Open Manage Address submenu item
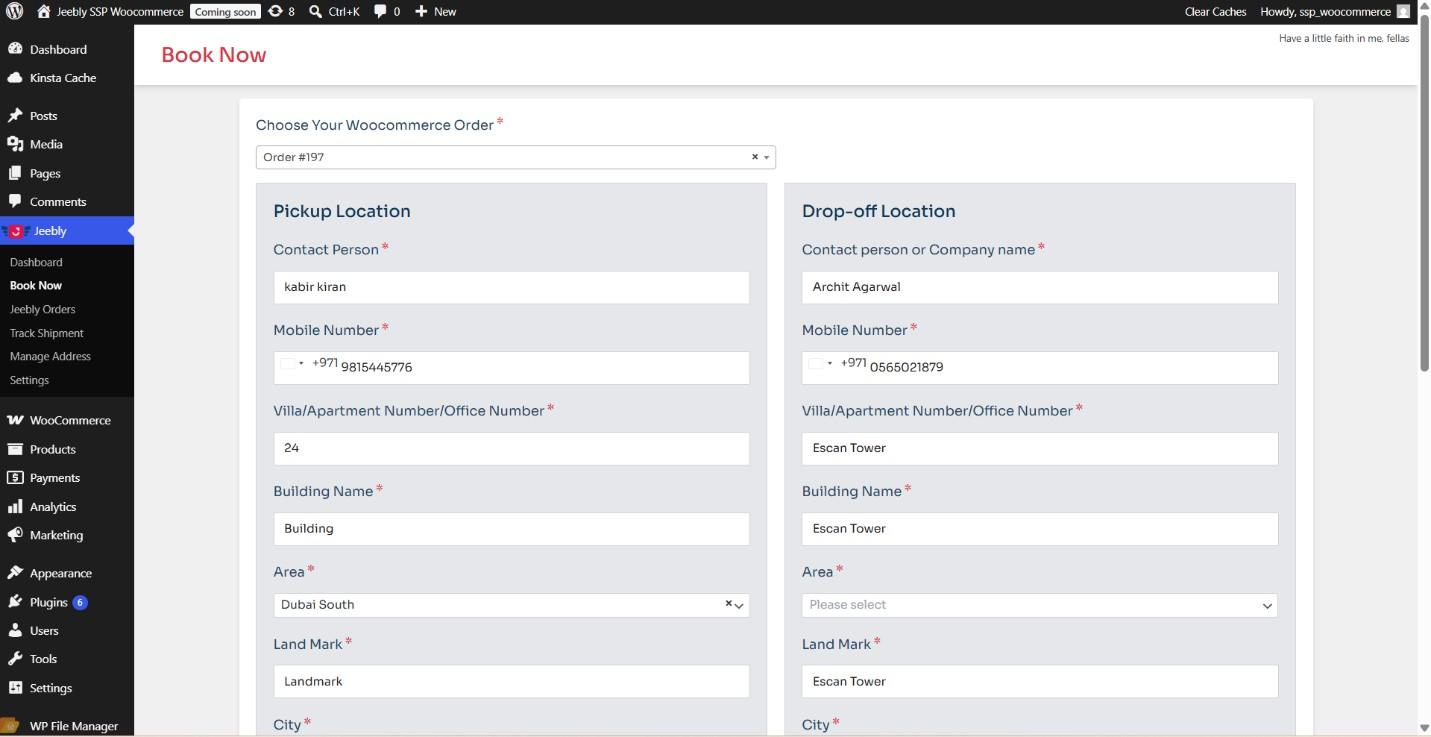Screen dimensions: 1431x737 [x=50, y=356]
